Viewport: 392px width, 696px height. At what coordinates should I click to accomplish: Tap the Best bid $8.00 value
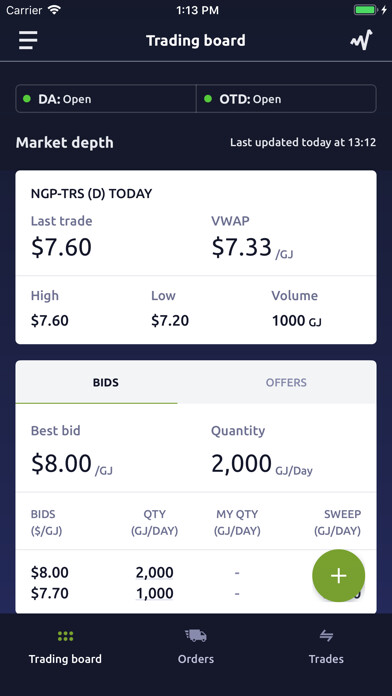click(61, 463)
